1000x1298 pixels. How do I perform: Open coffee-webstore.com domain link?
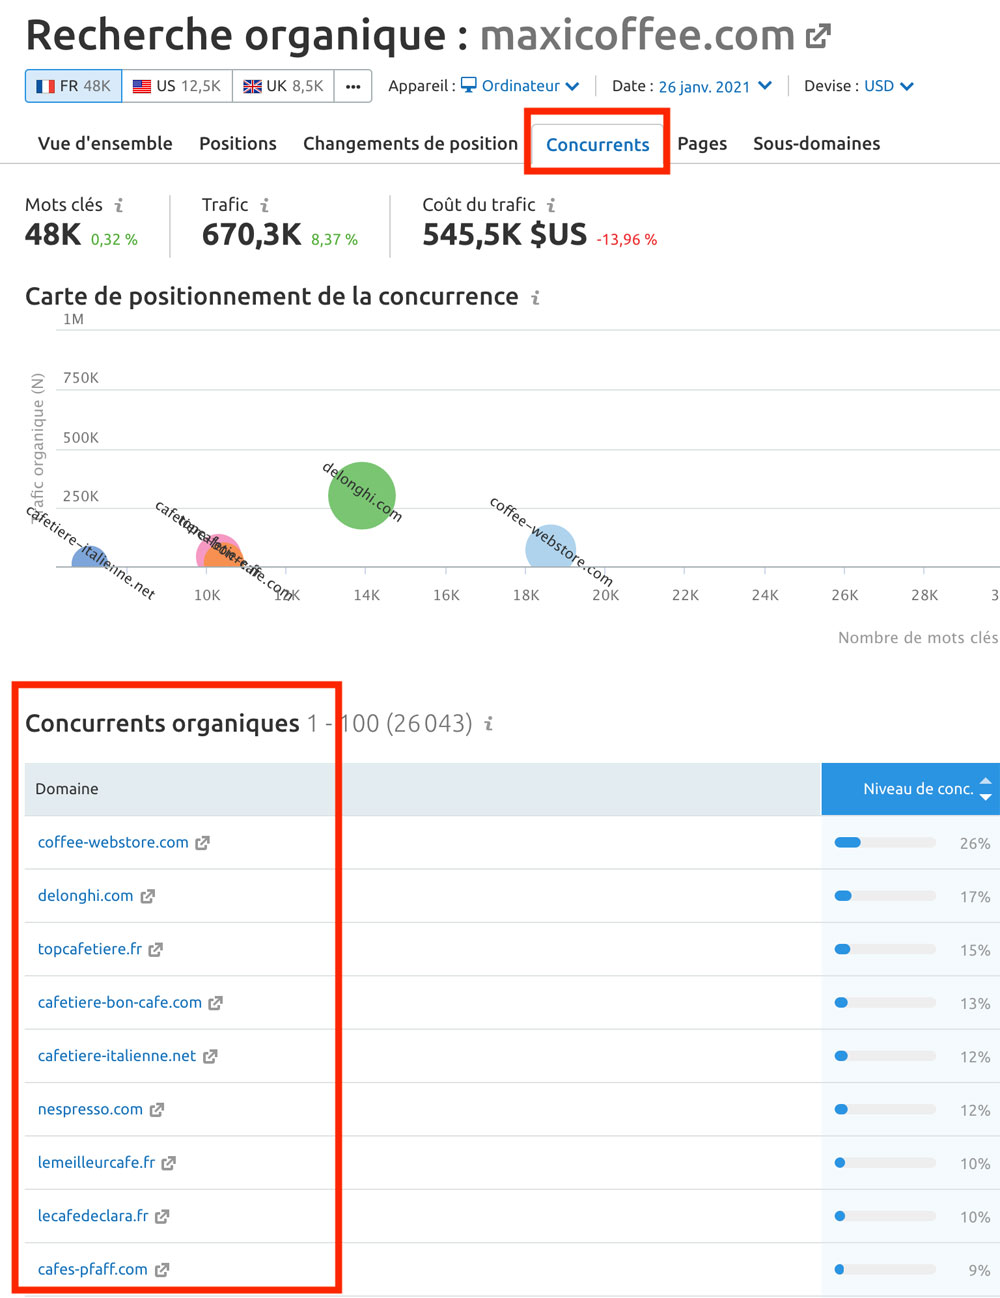pyautogui.click(x=113, y=842)
